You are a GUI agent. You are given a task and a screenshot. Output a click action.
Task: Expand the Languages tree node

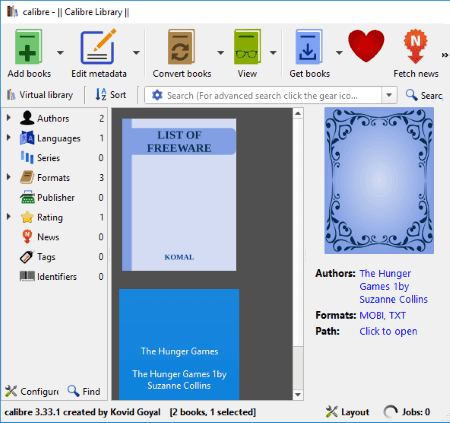pyautogui.click(x=9, y=137)
